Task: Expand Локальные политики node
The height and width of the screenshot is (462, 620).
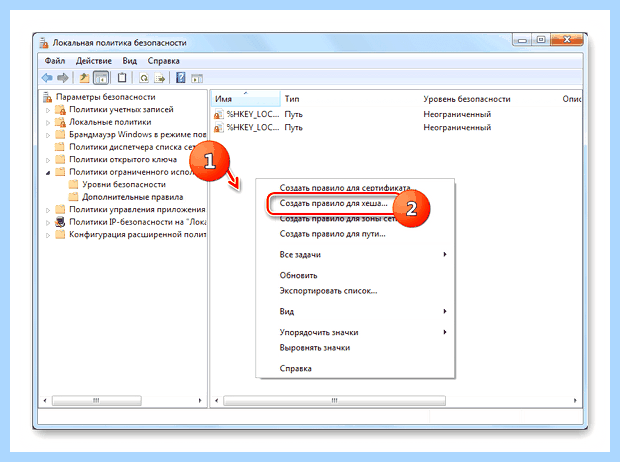Action: point(48,123)
